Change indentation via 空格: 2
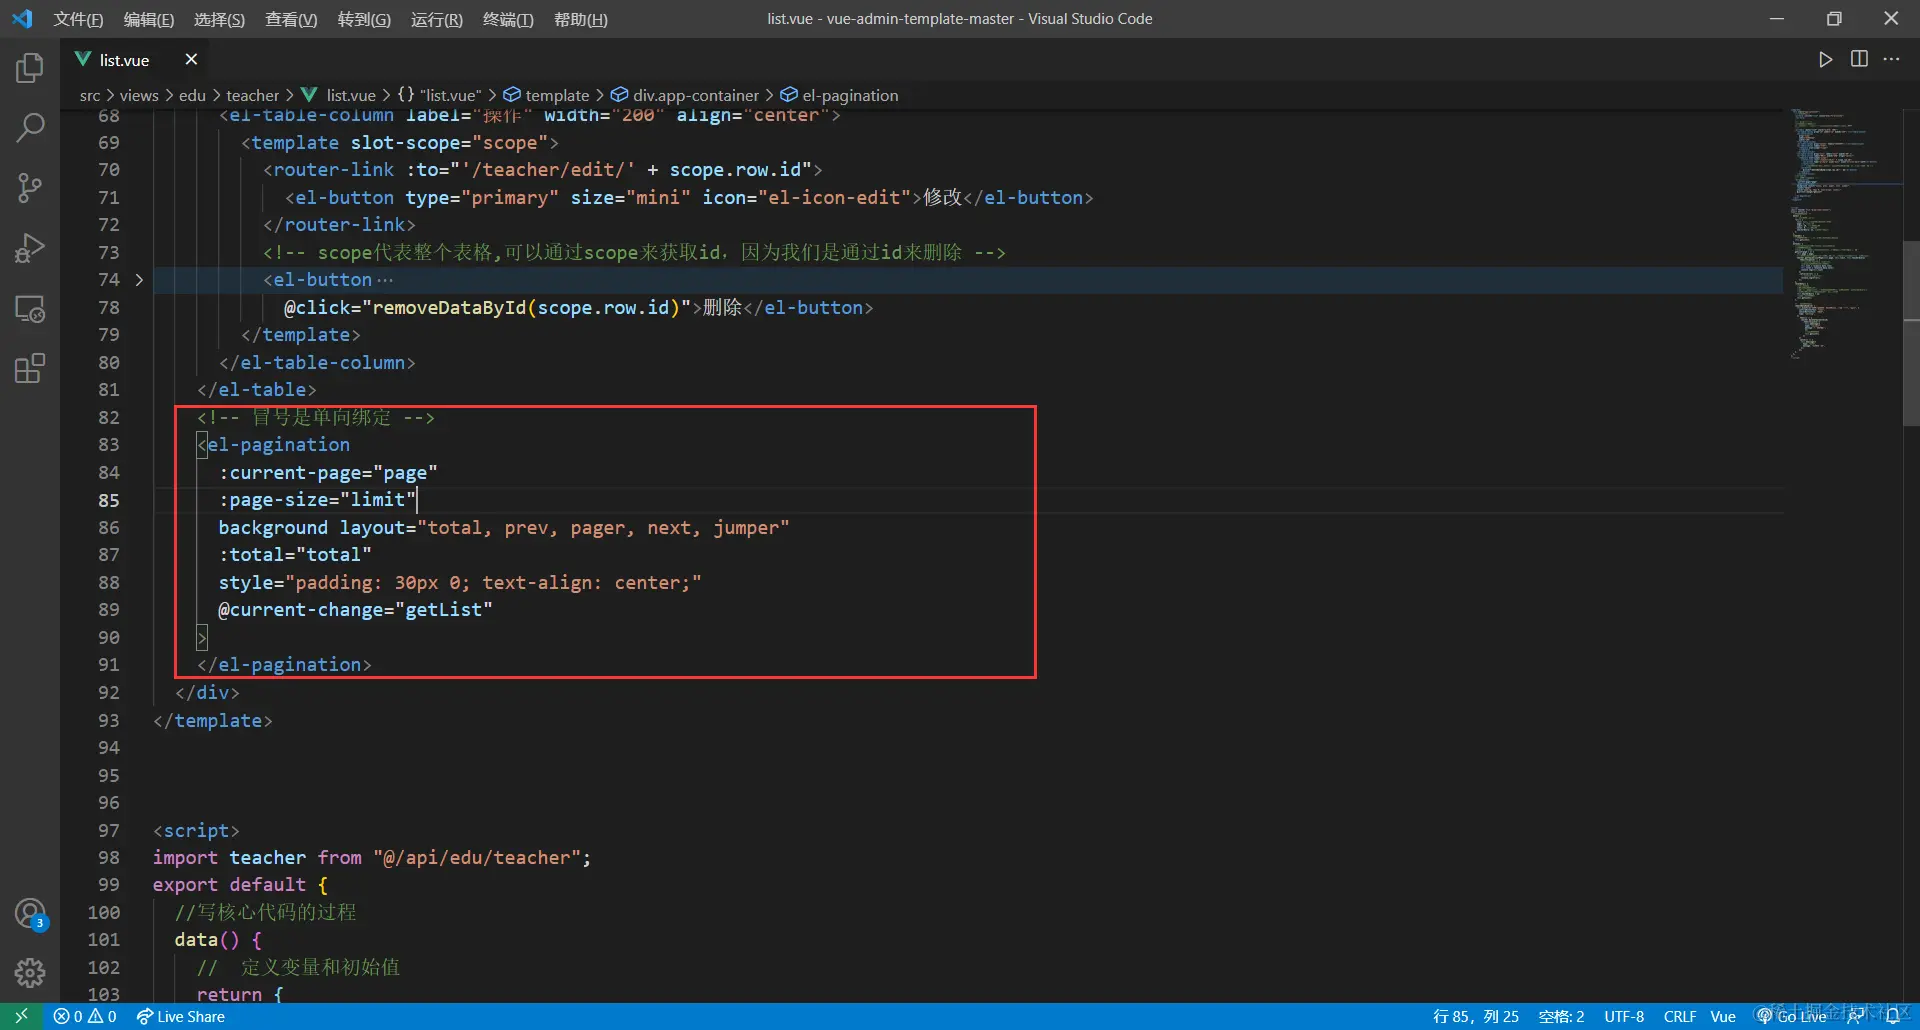Image resolution: width=1920 pixels, height=1030 pixels. (x=1561, y=1016)
